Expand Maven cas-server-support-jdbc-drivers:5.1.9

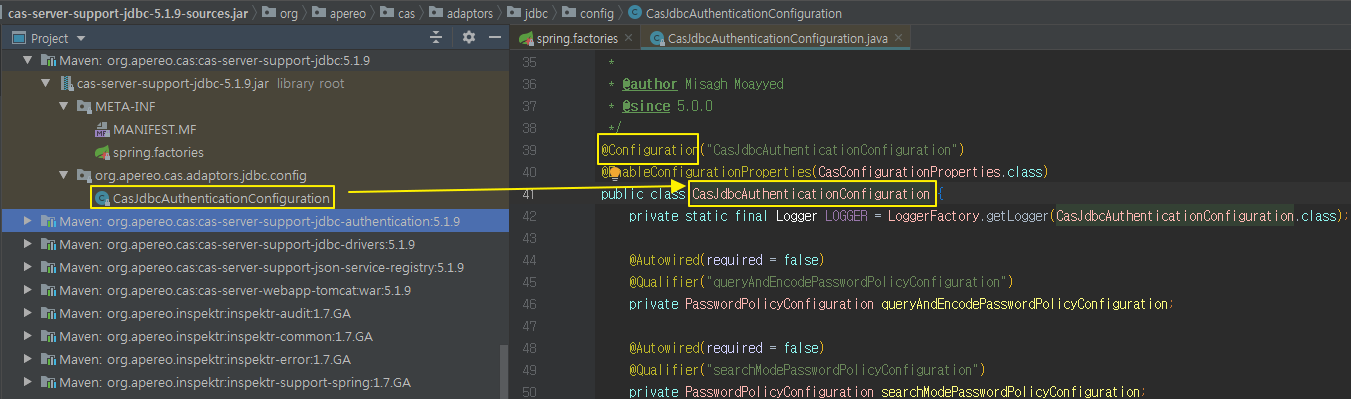[x=27, y=244]
